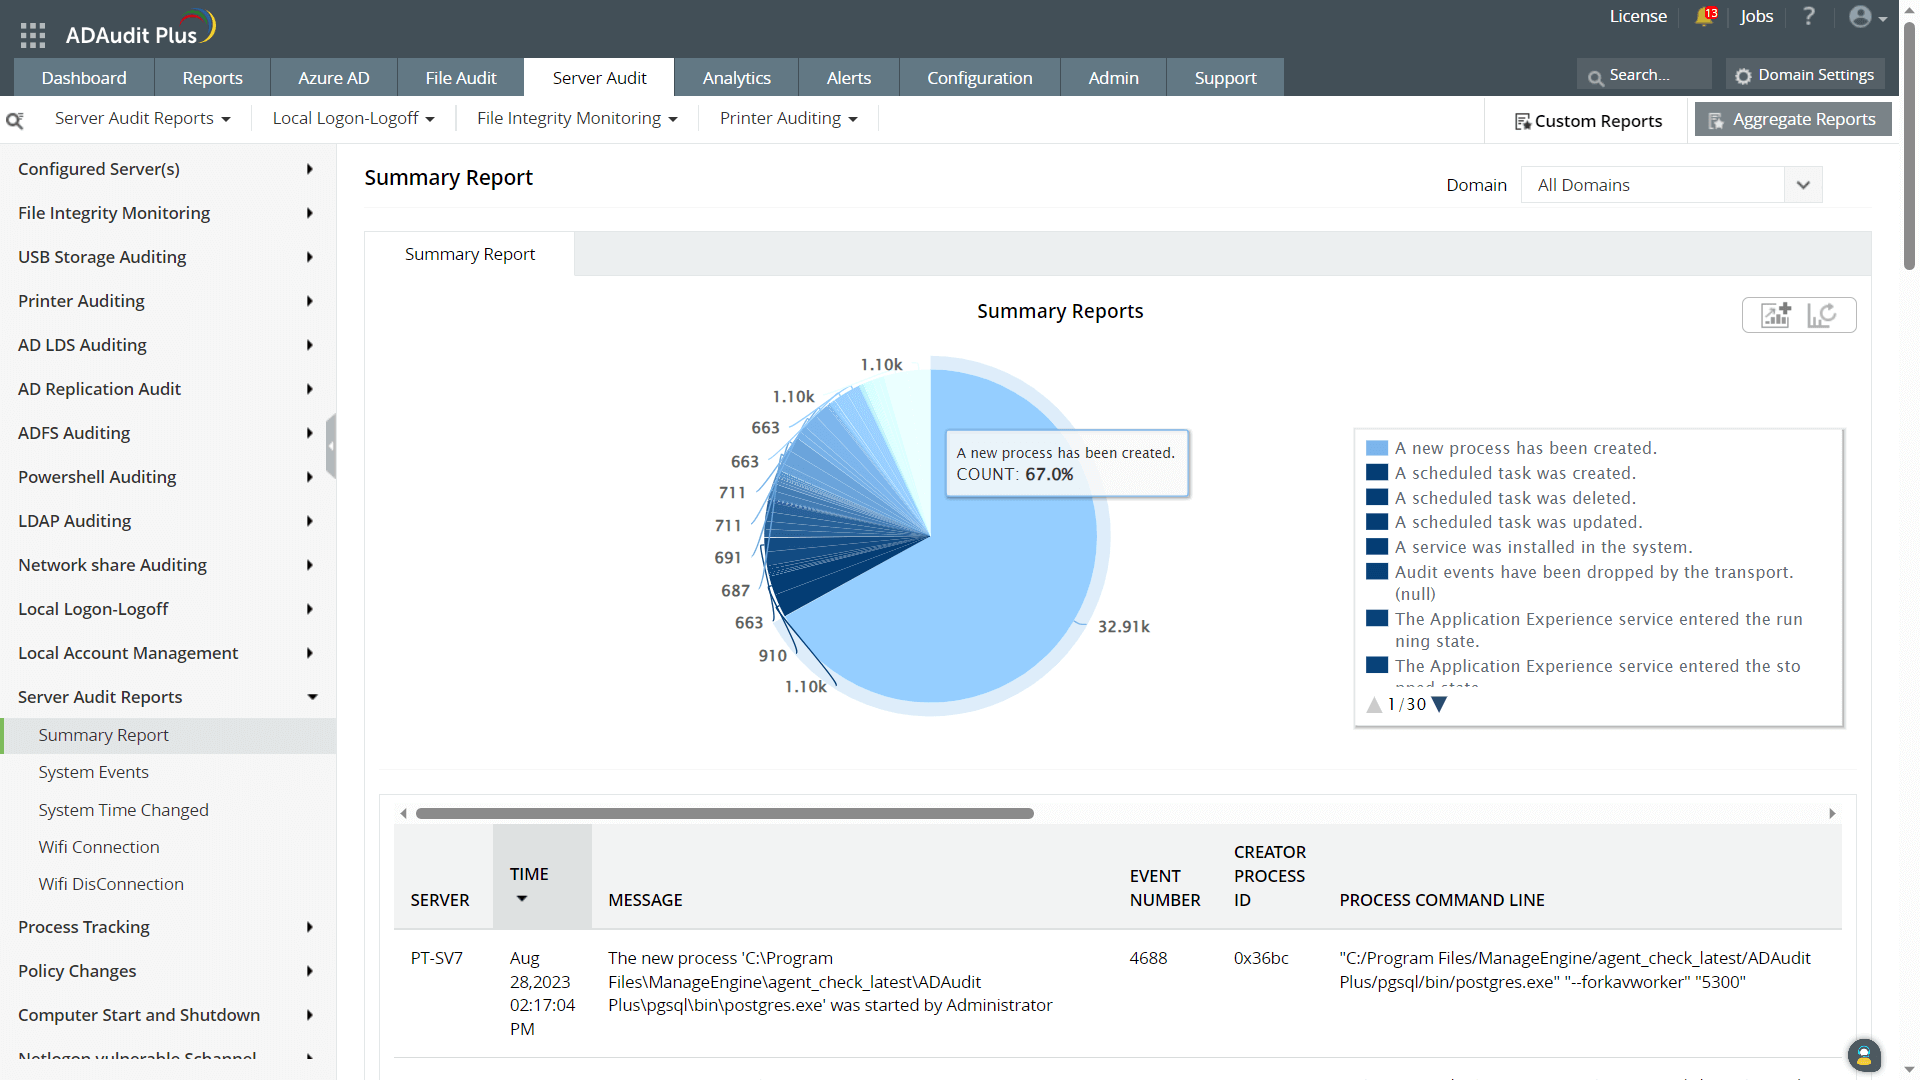The height and width of the screenshot is (1080, 1920).
Task: Click the refresh chart icon
Action: click(x=1821, y=315)
